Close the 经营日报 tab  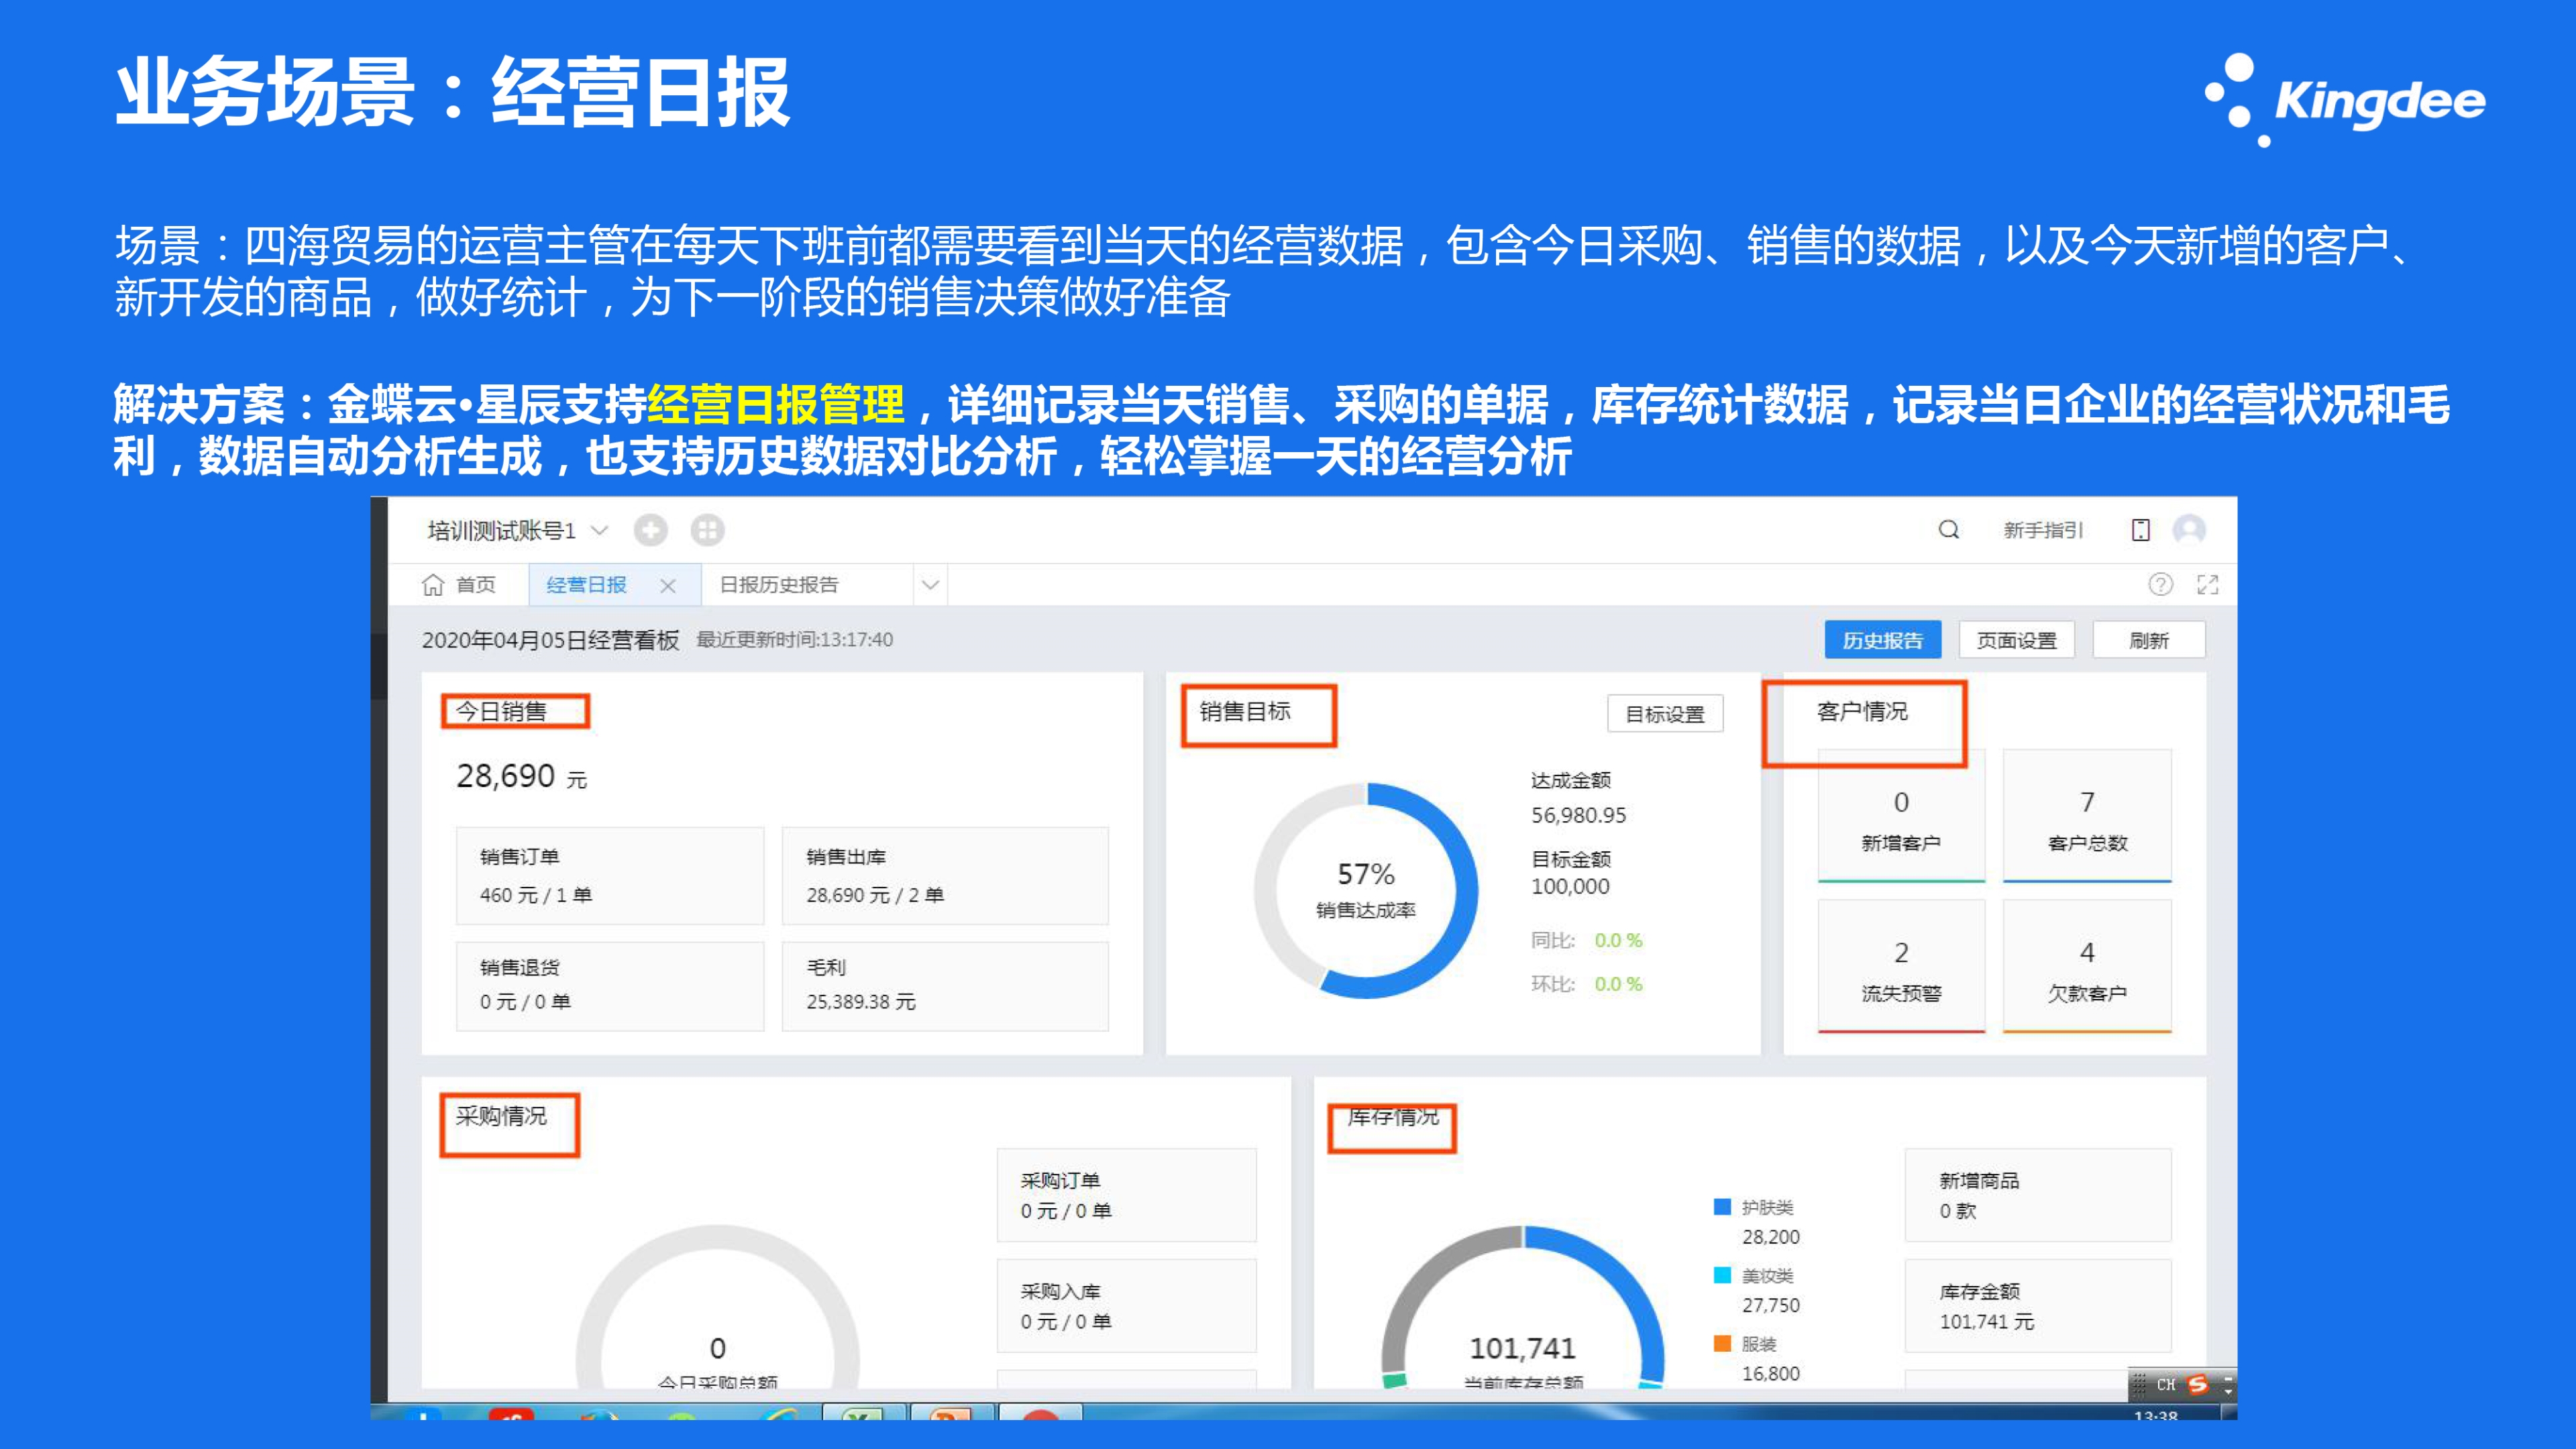[x=668, y=586]
